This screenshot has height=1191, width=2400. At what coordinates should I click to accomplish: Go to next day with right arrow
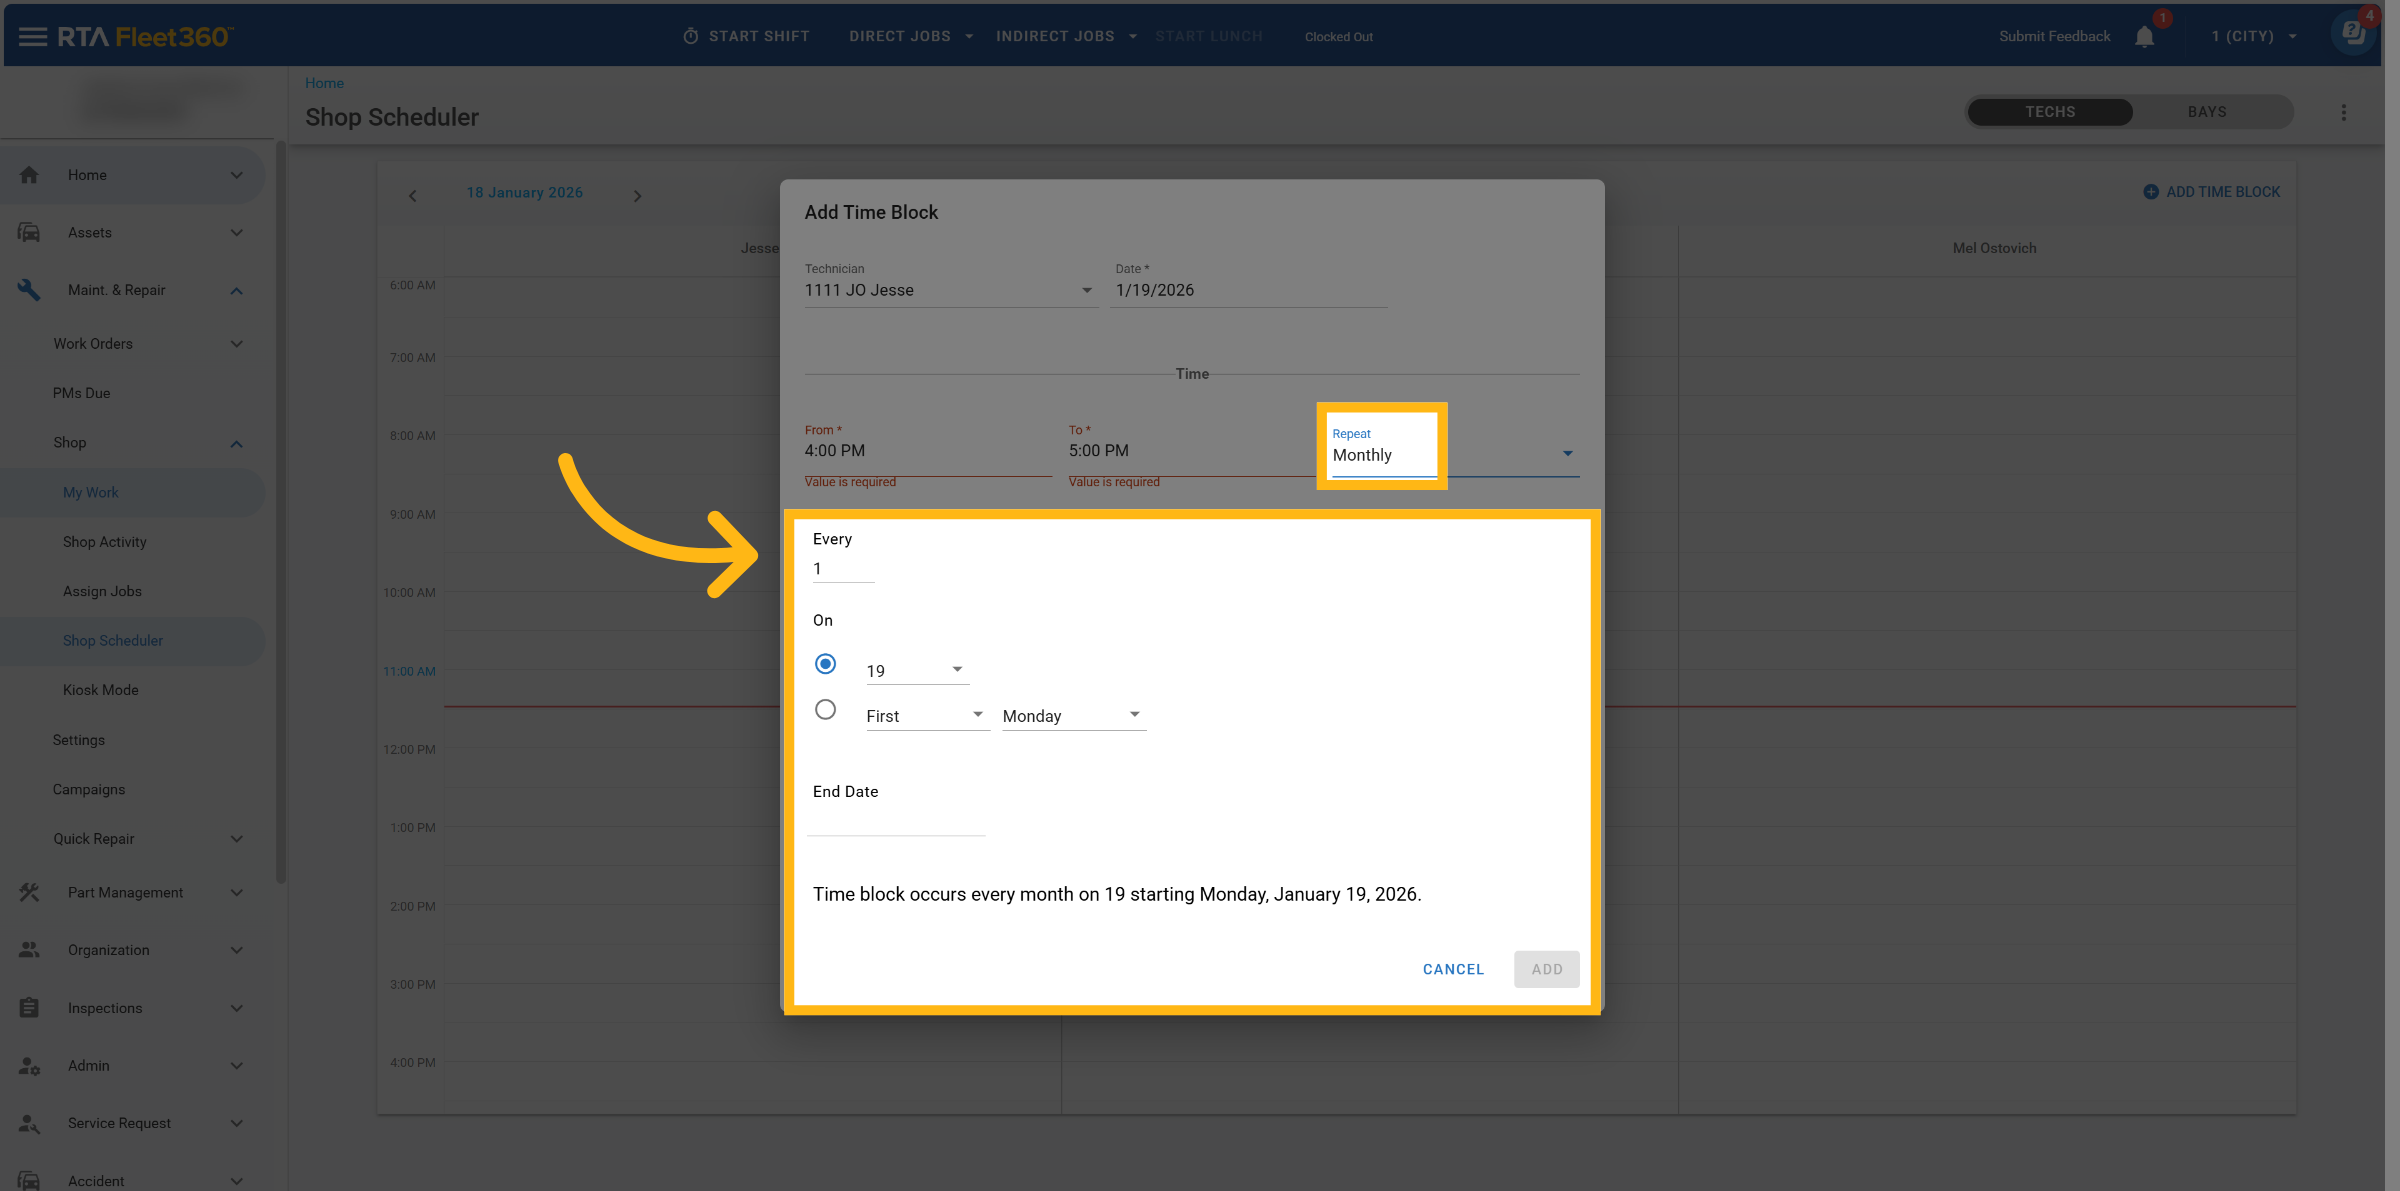click(x=637, y=196)
